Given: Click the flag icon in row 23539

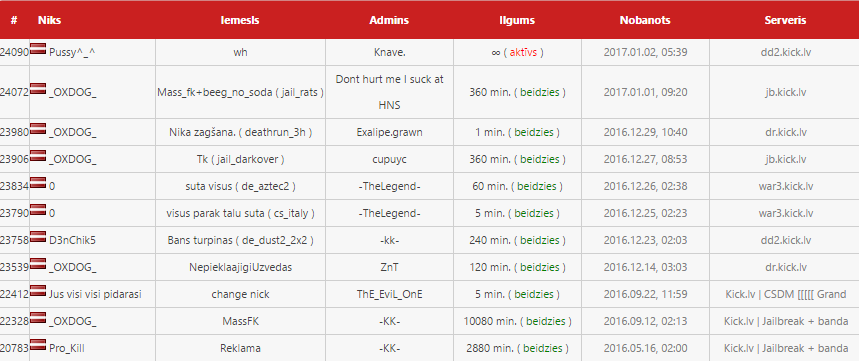Looking at the screenshot, I should pyautogui.click(x=38, y=262).
